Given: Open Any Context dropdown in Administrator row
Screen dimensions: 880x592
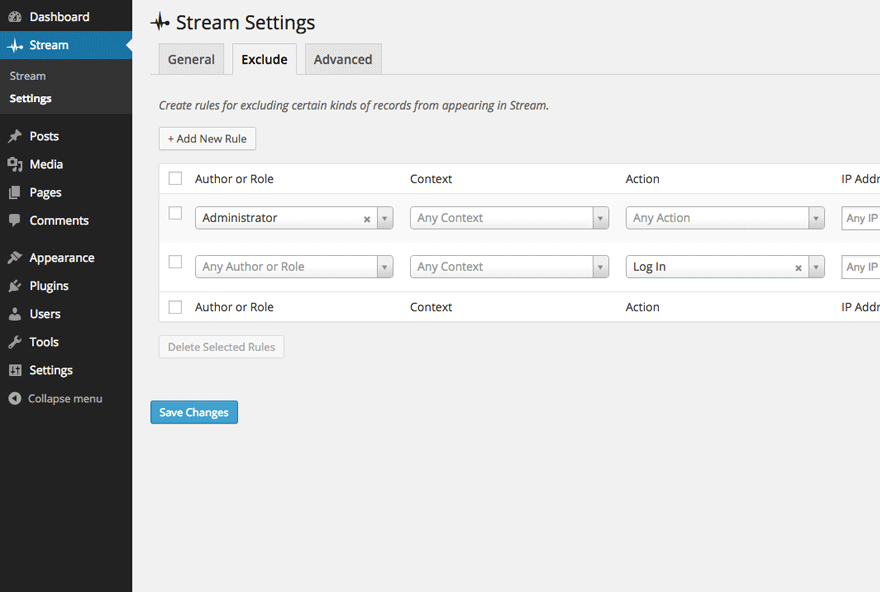Looking at the screenshot, I should click(509, 218).
